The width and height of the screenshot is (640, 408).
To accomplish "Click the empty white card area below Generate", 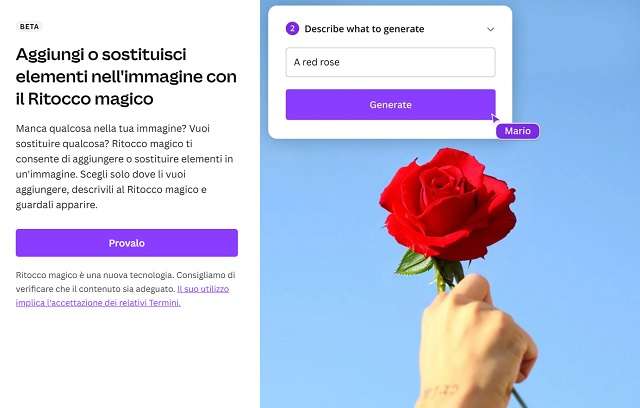I will pyautogui.click(x=380, y=130).
